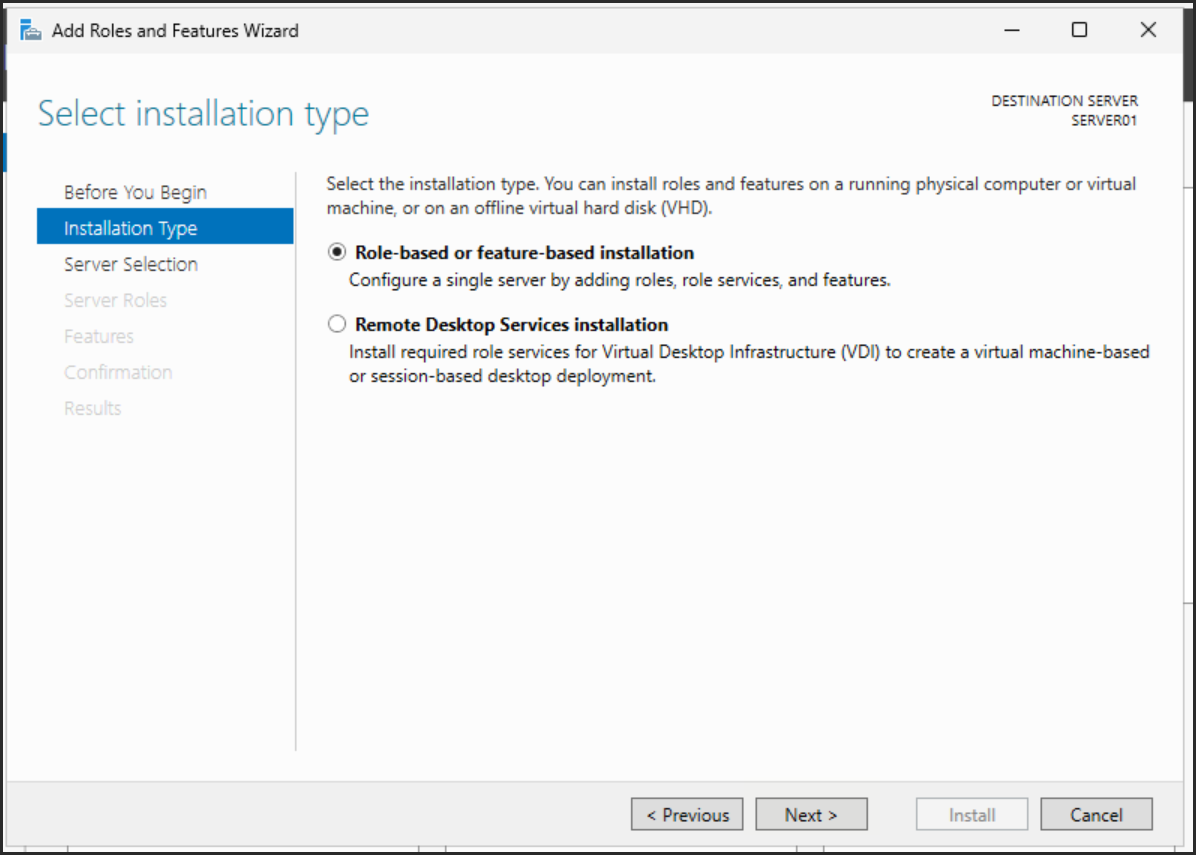Go to the Before You Begin step
Image resolution: width=1196 pixels, height=855 pixels.
(x=135, y=192)
